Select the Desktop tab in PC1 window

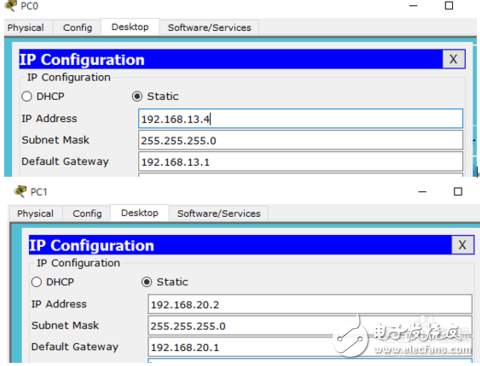tap(140, 213)
